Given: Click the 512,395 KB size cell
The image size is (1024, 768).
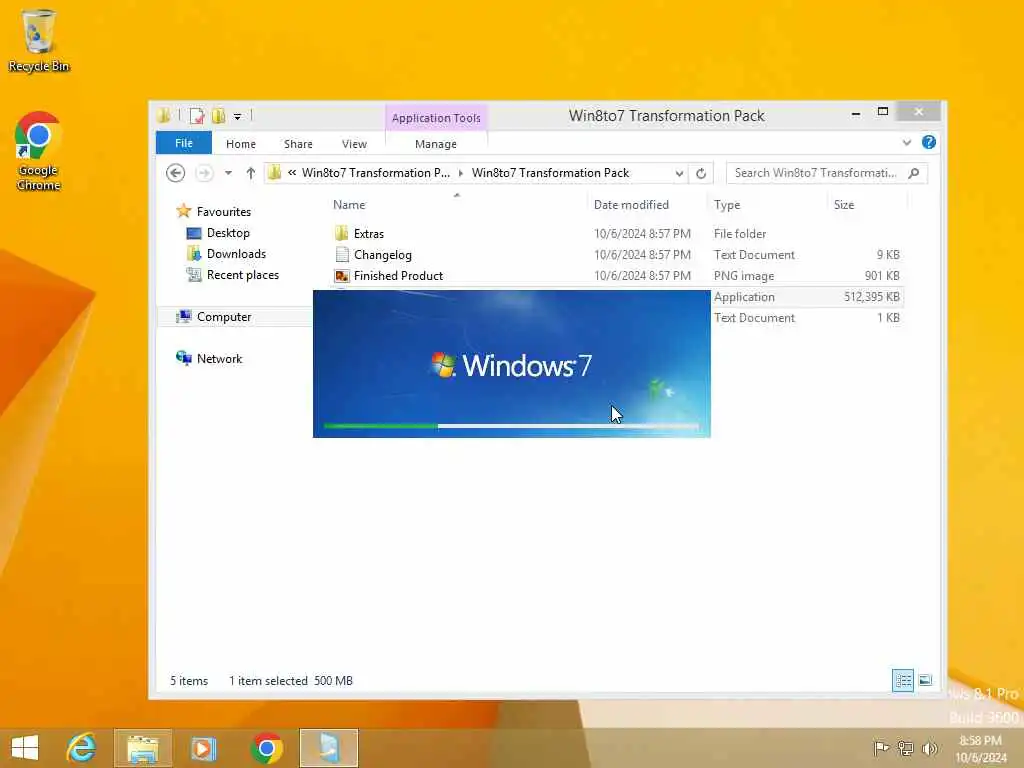Looking at the screenshot, I should 871,296.
